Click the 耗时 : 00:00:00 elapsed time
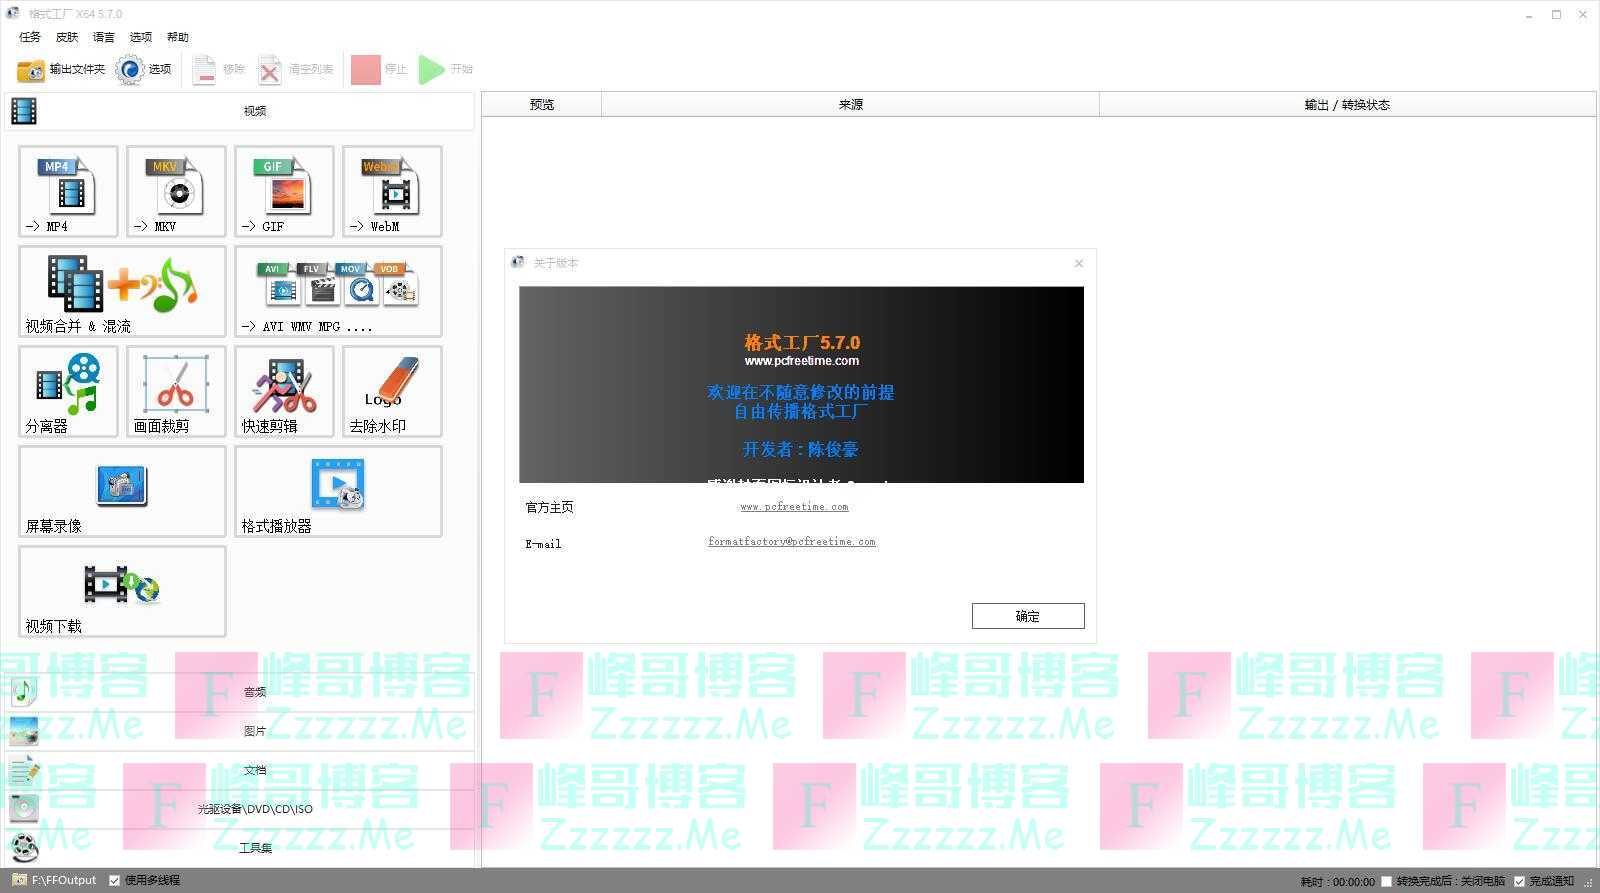The height and width of the screenshot is (893, 1600). (x=1338, y=882)
